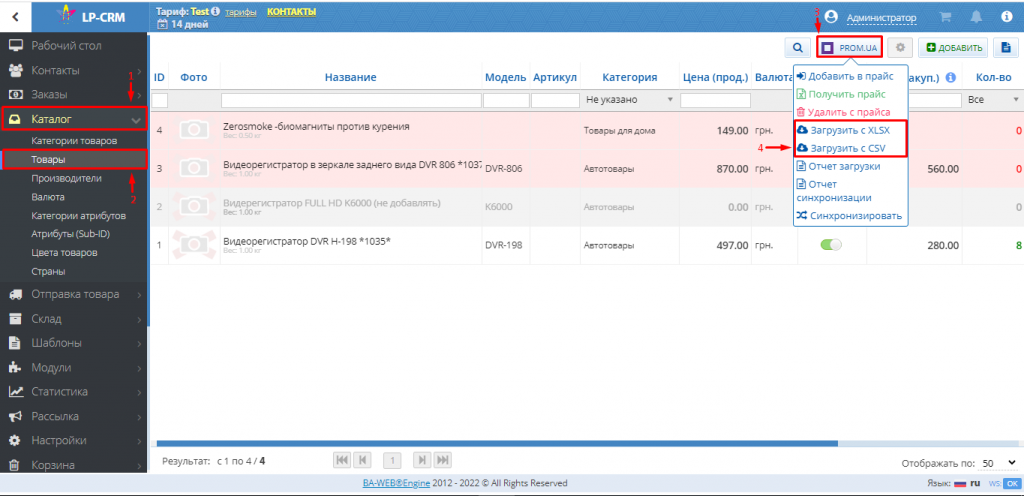This screenshot has width=1024, height=496.
Task: Expand Корзина sidebar section
Action: [x=74, y=465]
